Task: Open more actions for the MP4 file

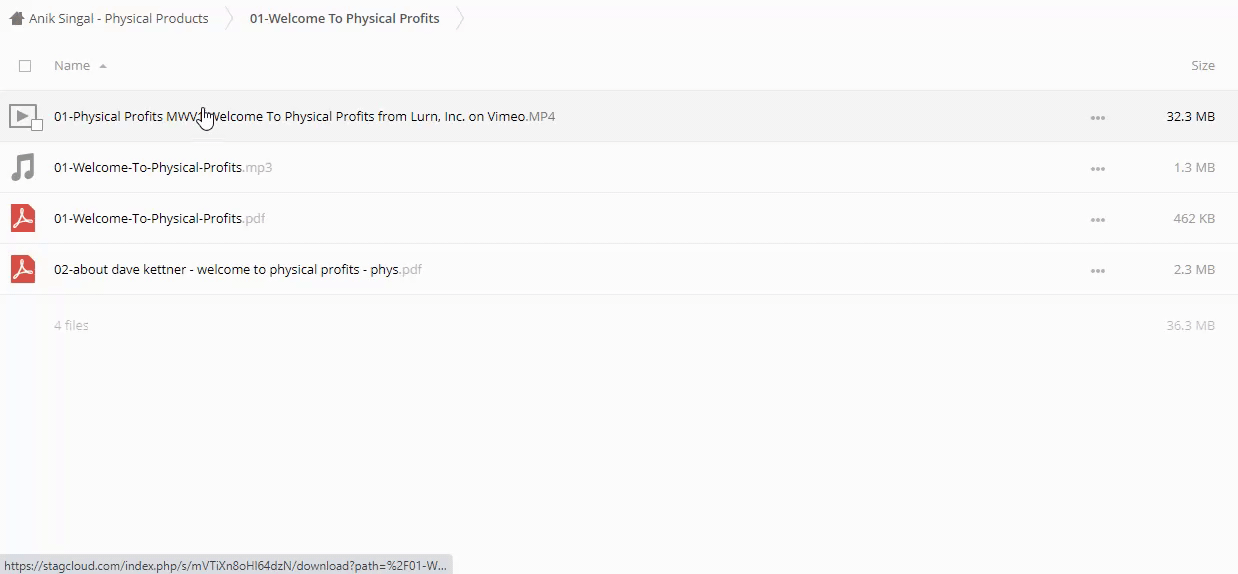Action: point(1097,117)
